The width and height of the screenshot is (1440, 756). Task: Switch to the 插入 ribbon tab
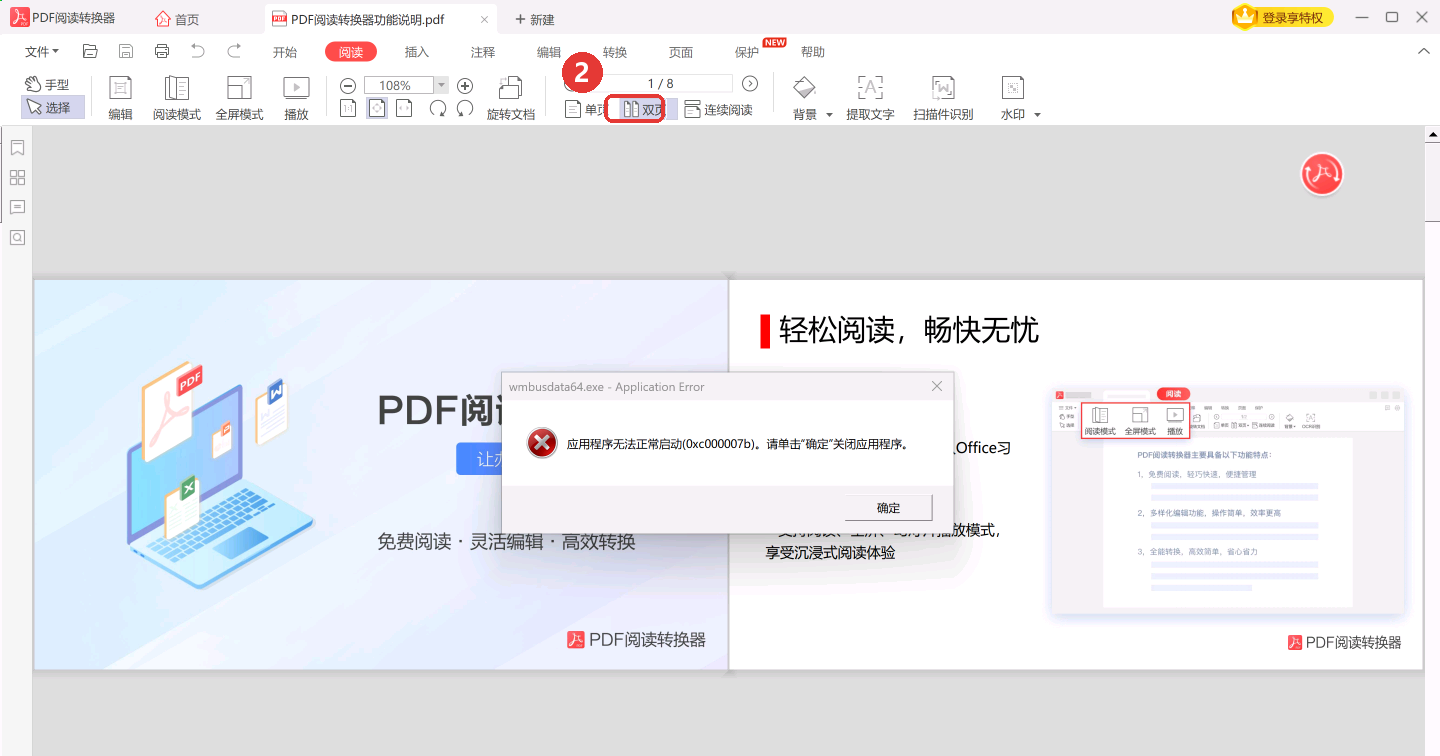coord(417,52)
